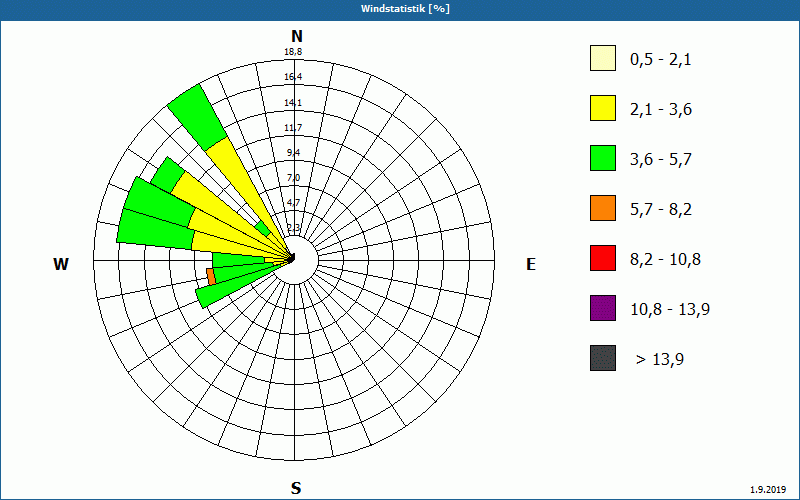
Task: Click the legend label '2,1 - 3,6'
Action: point(661,110)
